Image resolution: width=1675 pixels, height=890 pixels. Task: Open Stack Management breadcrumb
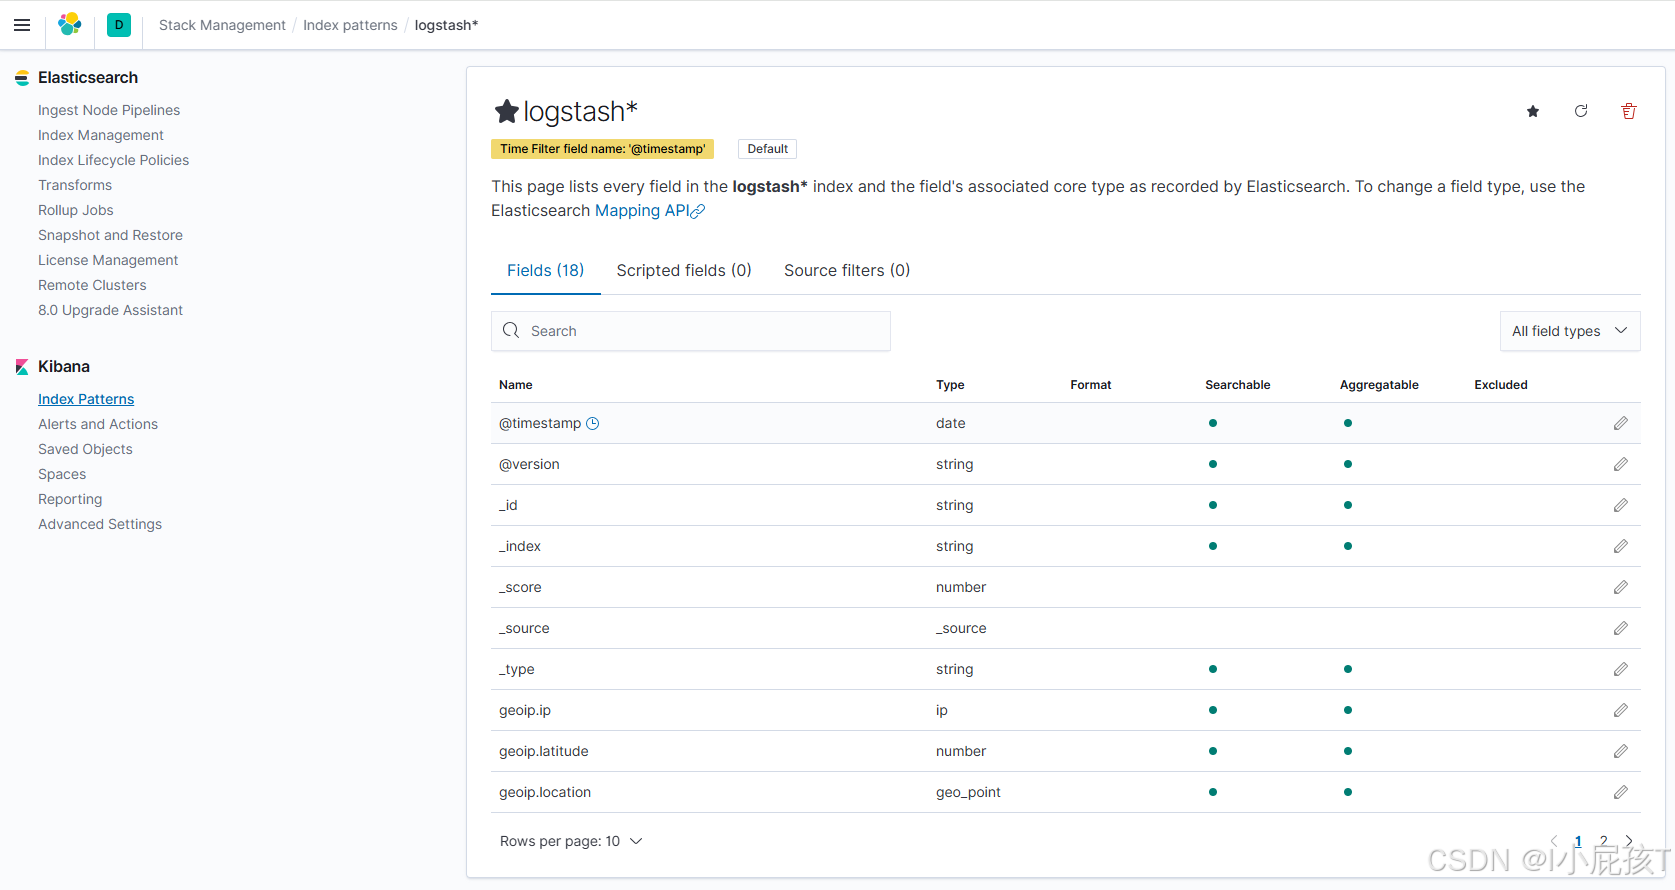pos(222,25)
